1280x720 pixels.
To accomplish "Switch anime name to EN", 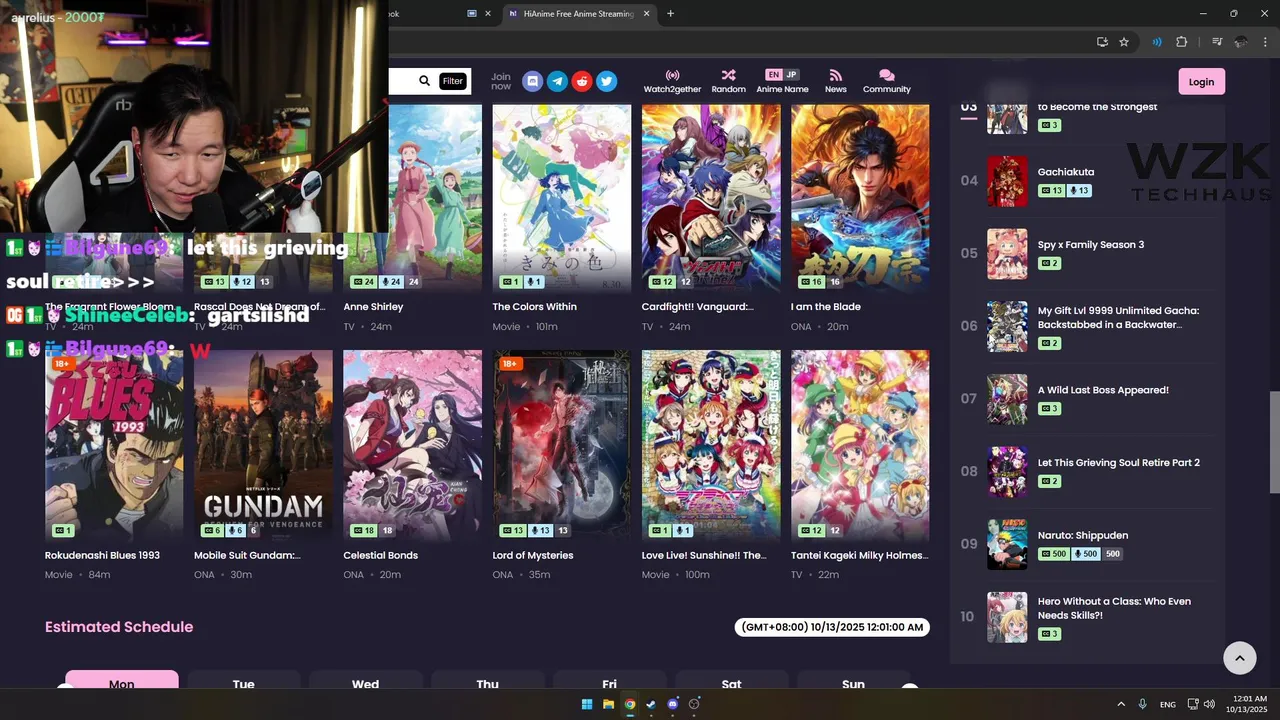I will [773, 75].
